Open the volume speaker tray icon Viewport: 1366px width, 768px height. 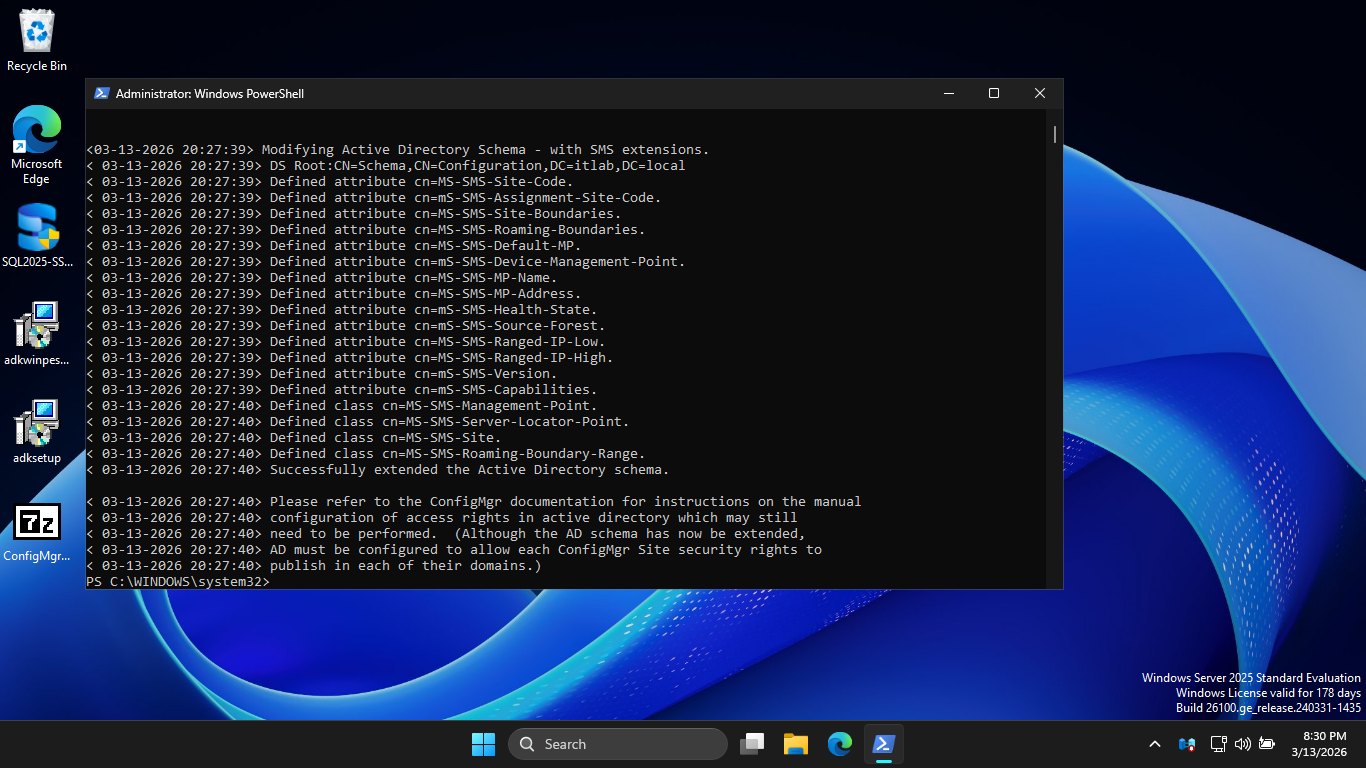pos(1243,744)
